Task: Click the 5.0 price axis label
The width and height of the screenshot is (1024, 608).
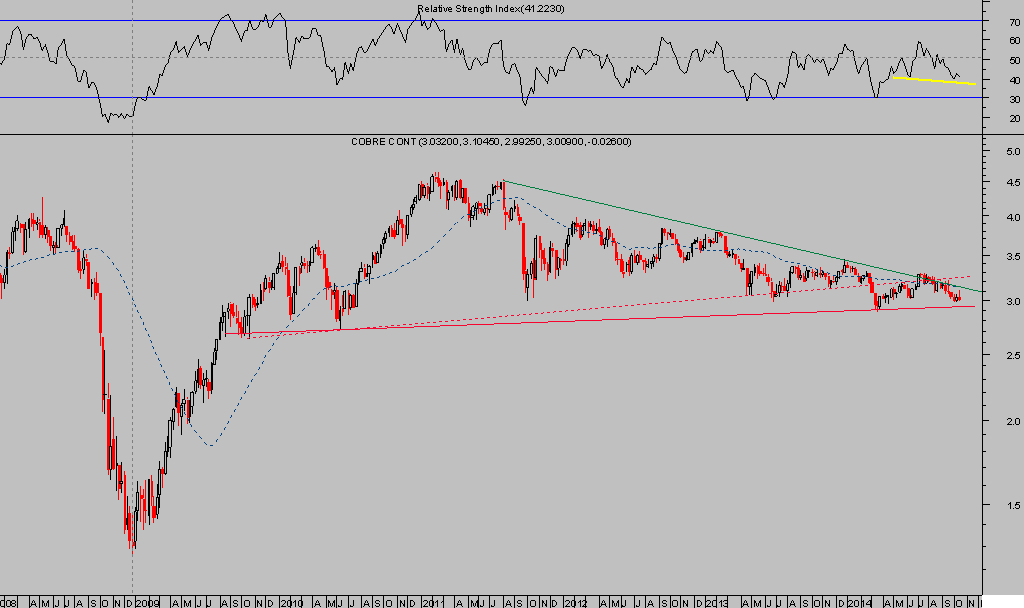Action: (x=1012, y=151)
